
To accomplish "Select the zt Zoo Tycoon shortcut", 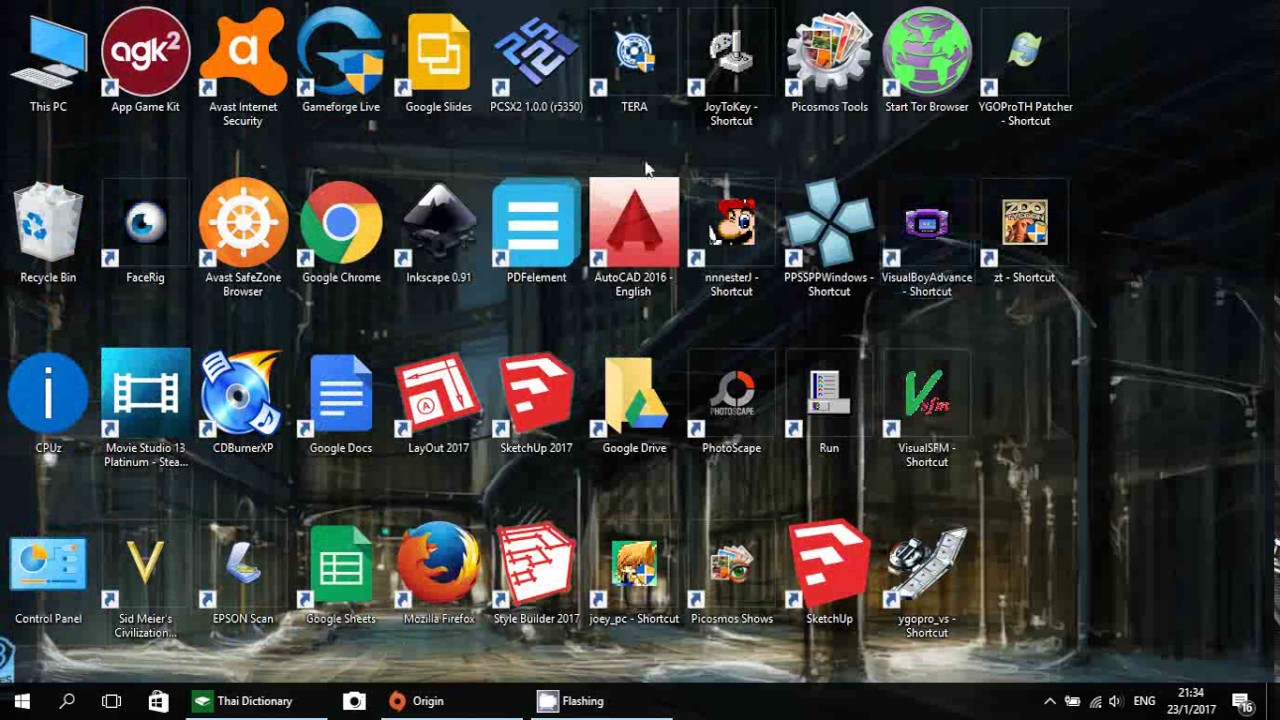I will pyautogui.click(x=1025, y=232).
